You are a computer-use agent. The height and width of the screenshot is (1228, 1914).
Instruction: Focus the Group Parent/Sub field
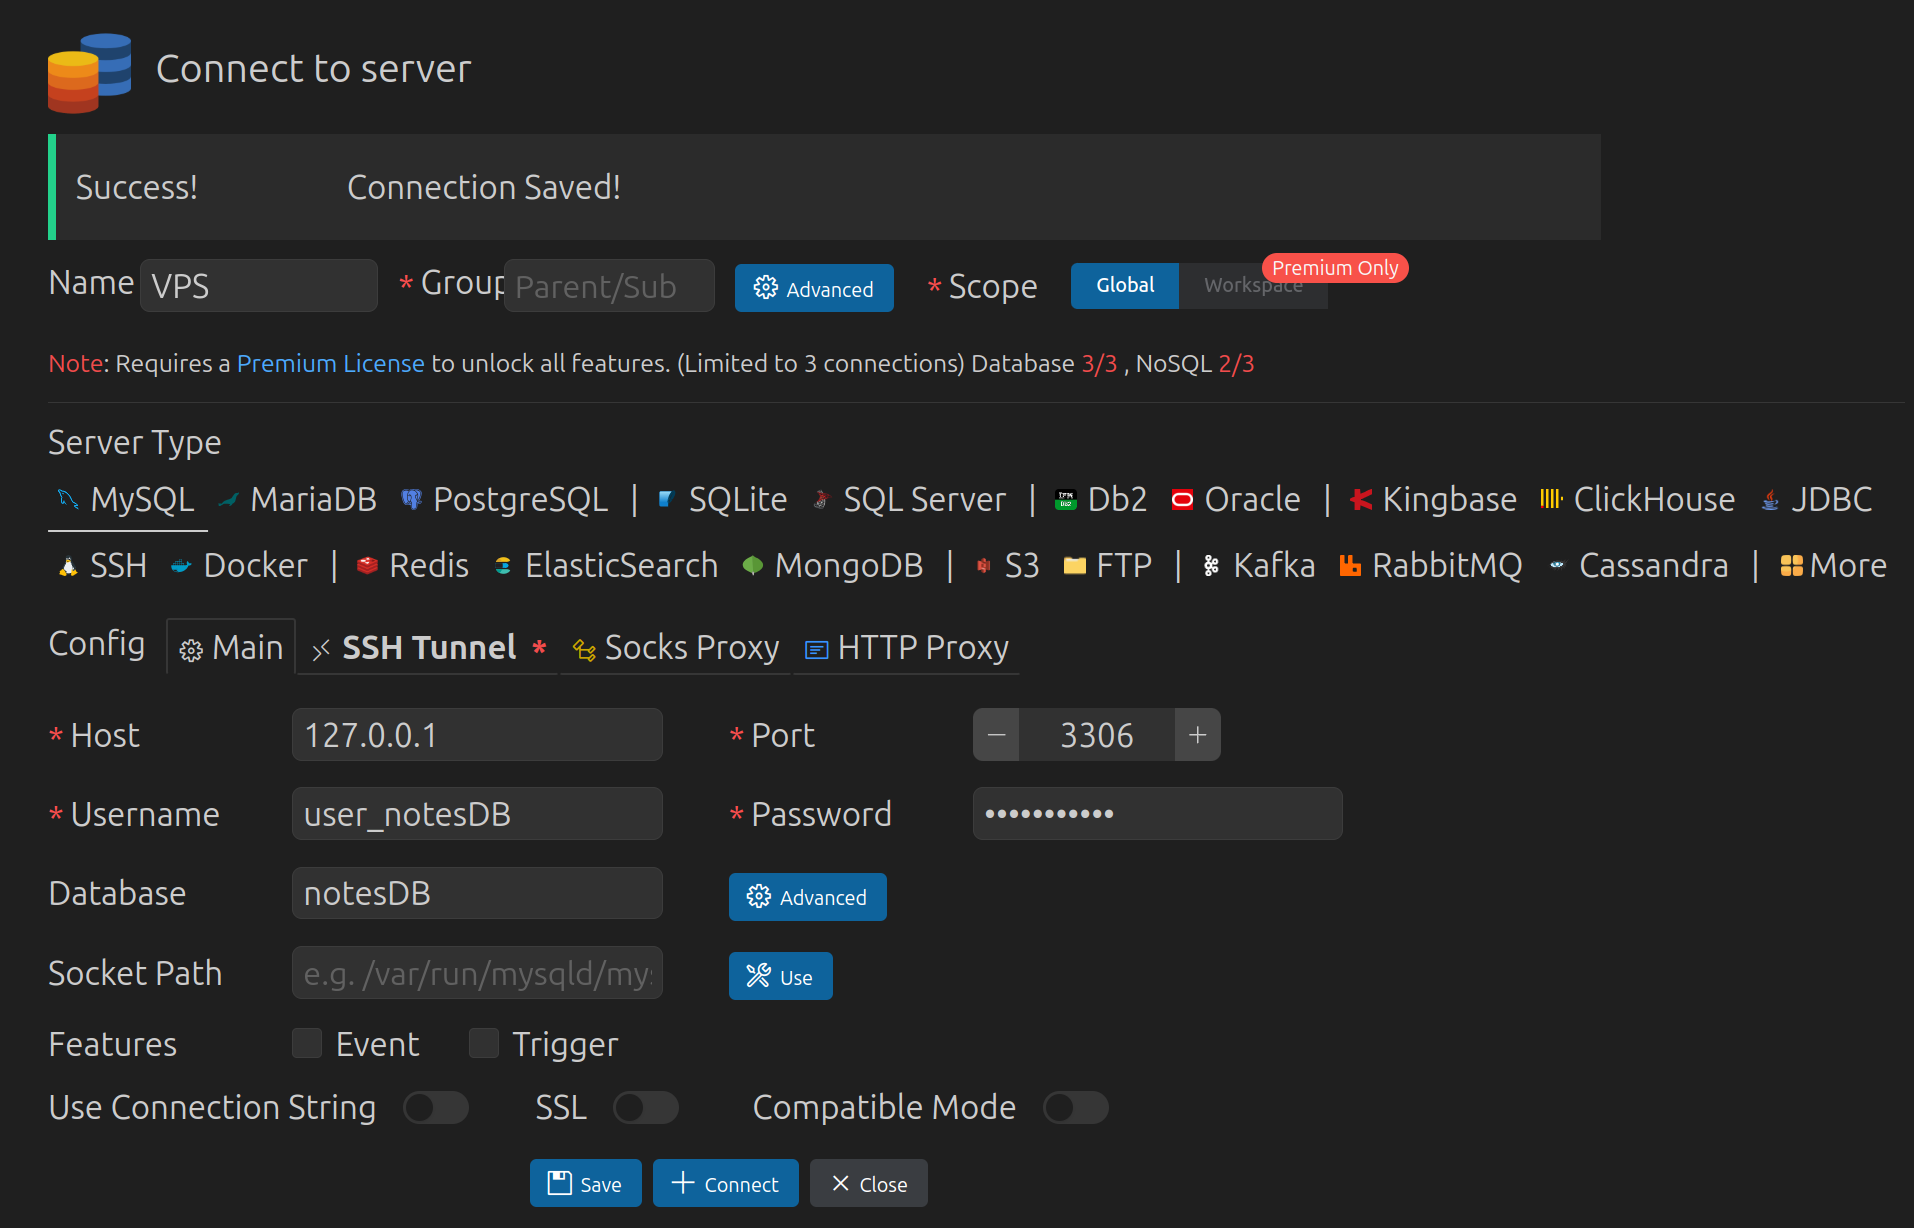coord(609,286)
